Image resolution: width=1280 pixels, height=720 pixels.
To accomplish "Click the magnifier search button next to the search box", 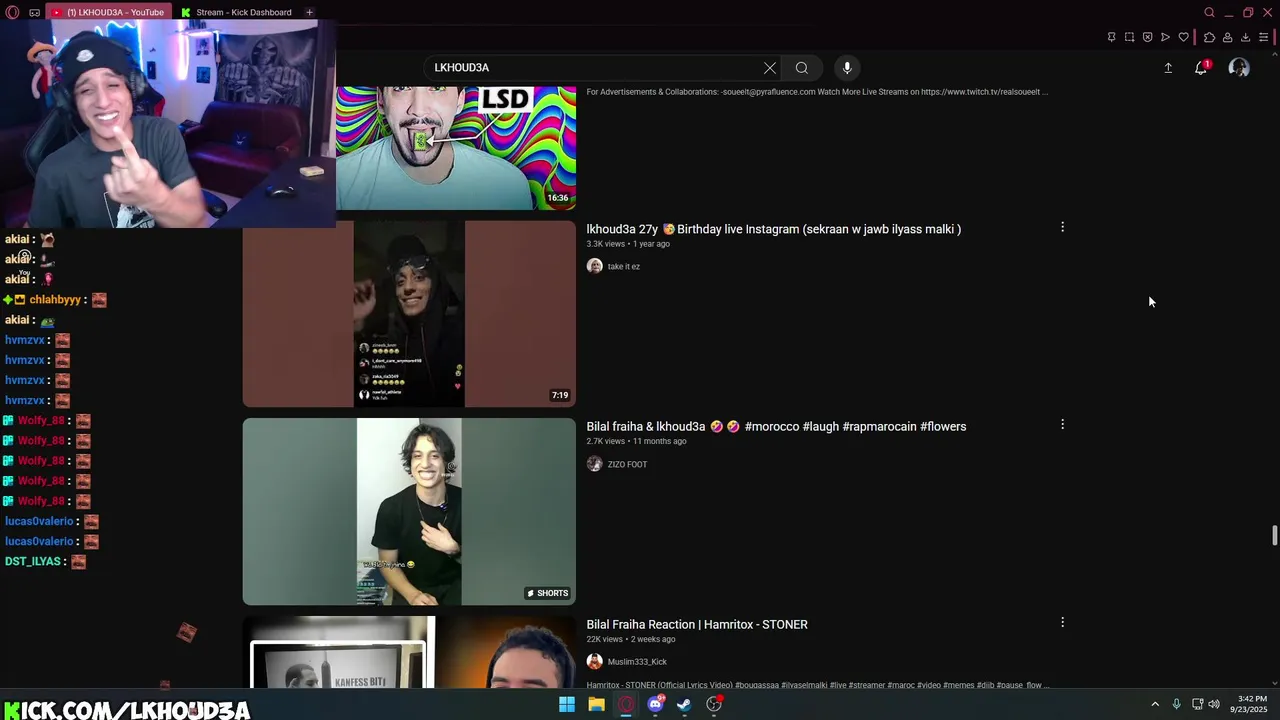I will [x=802, y=68].
